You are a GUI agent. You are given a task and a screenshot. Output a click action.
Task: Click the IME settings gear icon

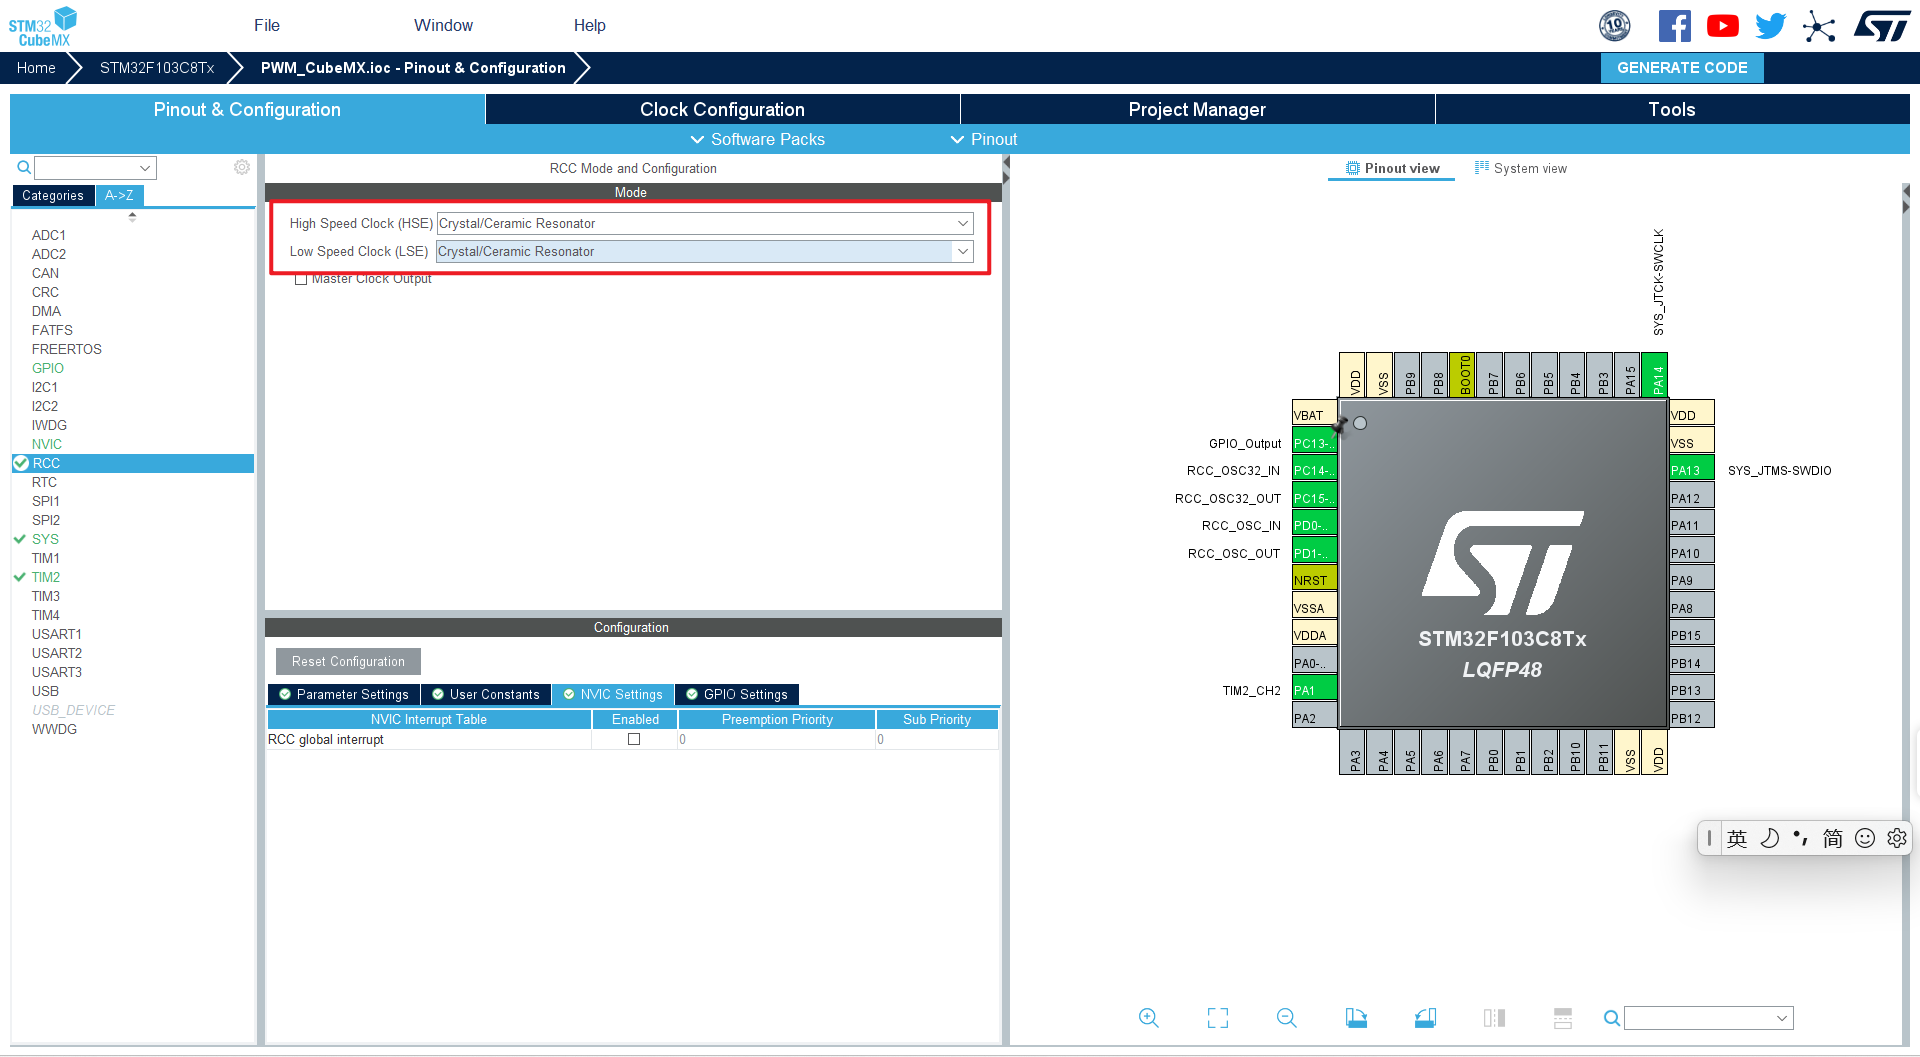(1896, 838)
